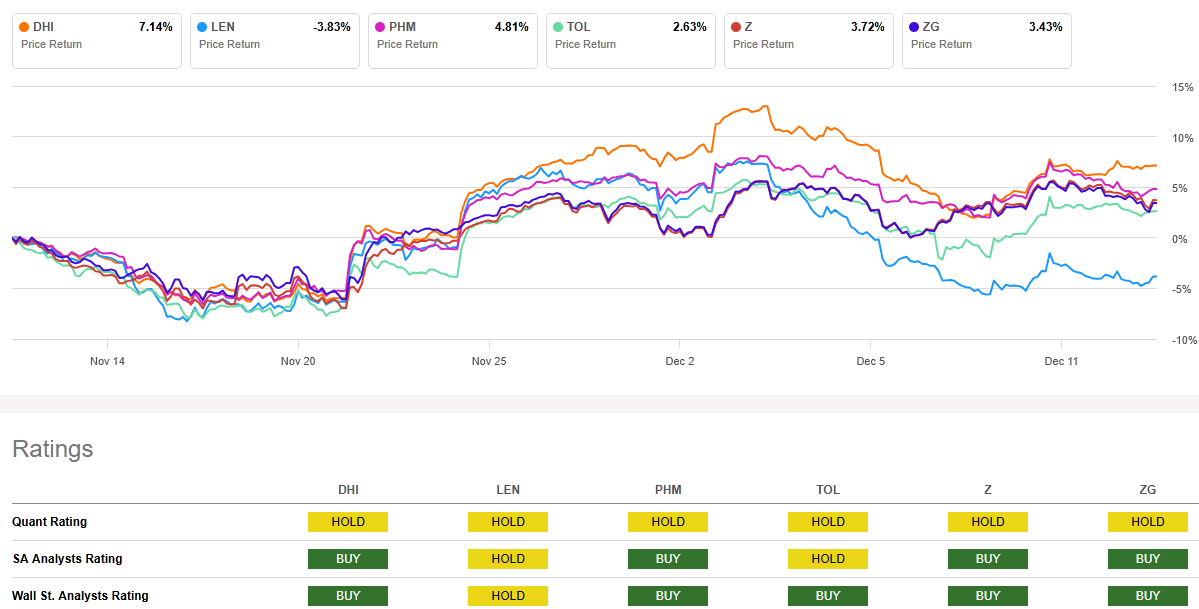The height and width of the screenshot is (609, 1199).
Task: Click Price Return label in TOL card
Action: [x=586, y=44]
